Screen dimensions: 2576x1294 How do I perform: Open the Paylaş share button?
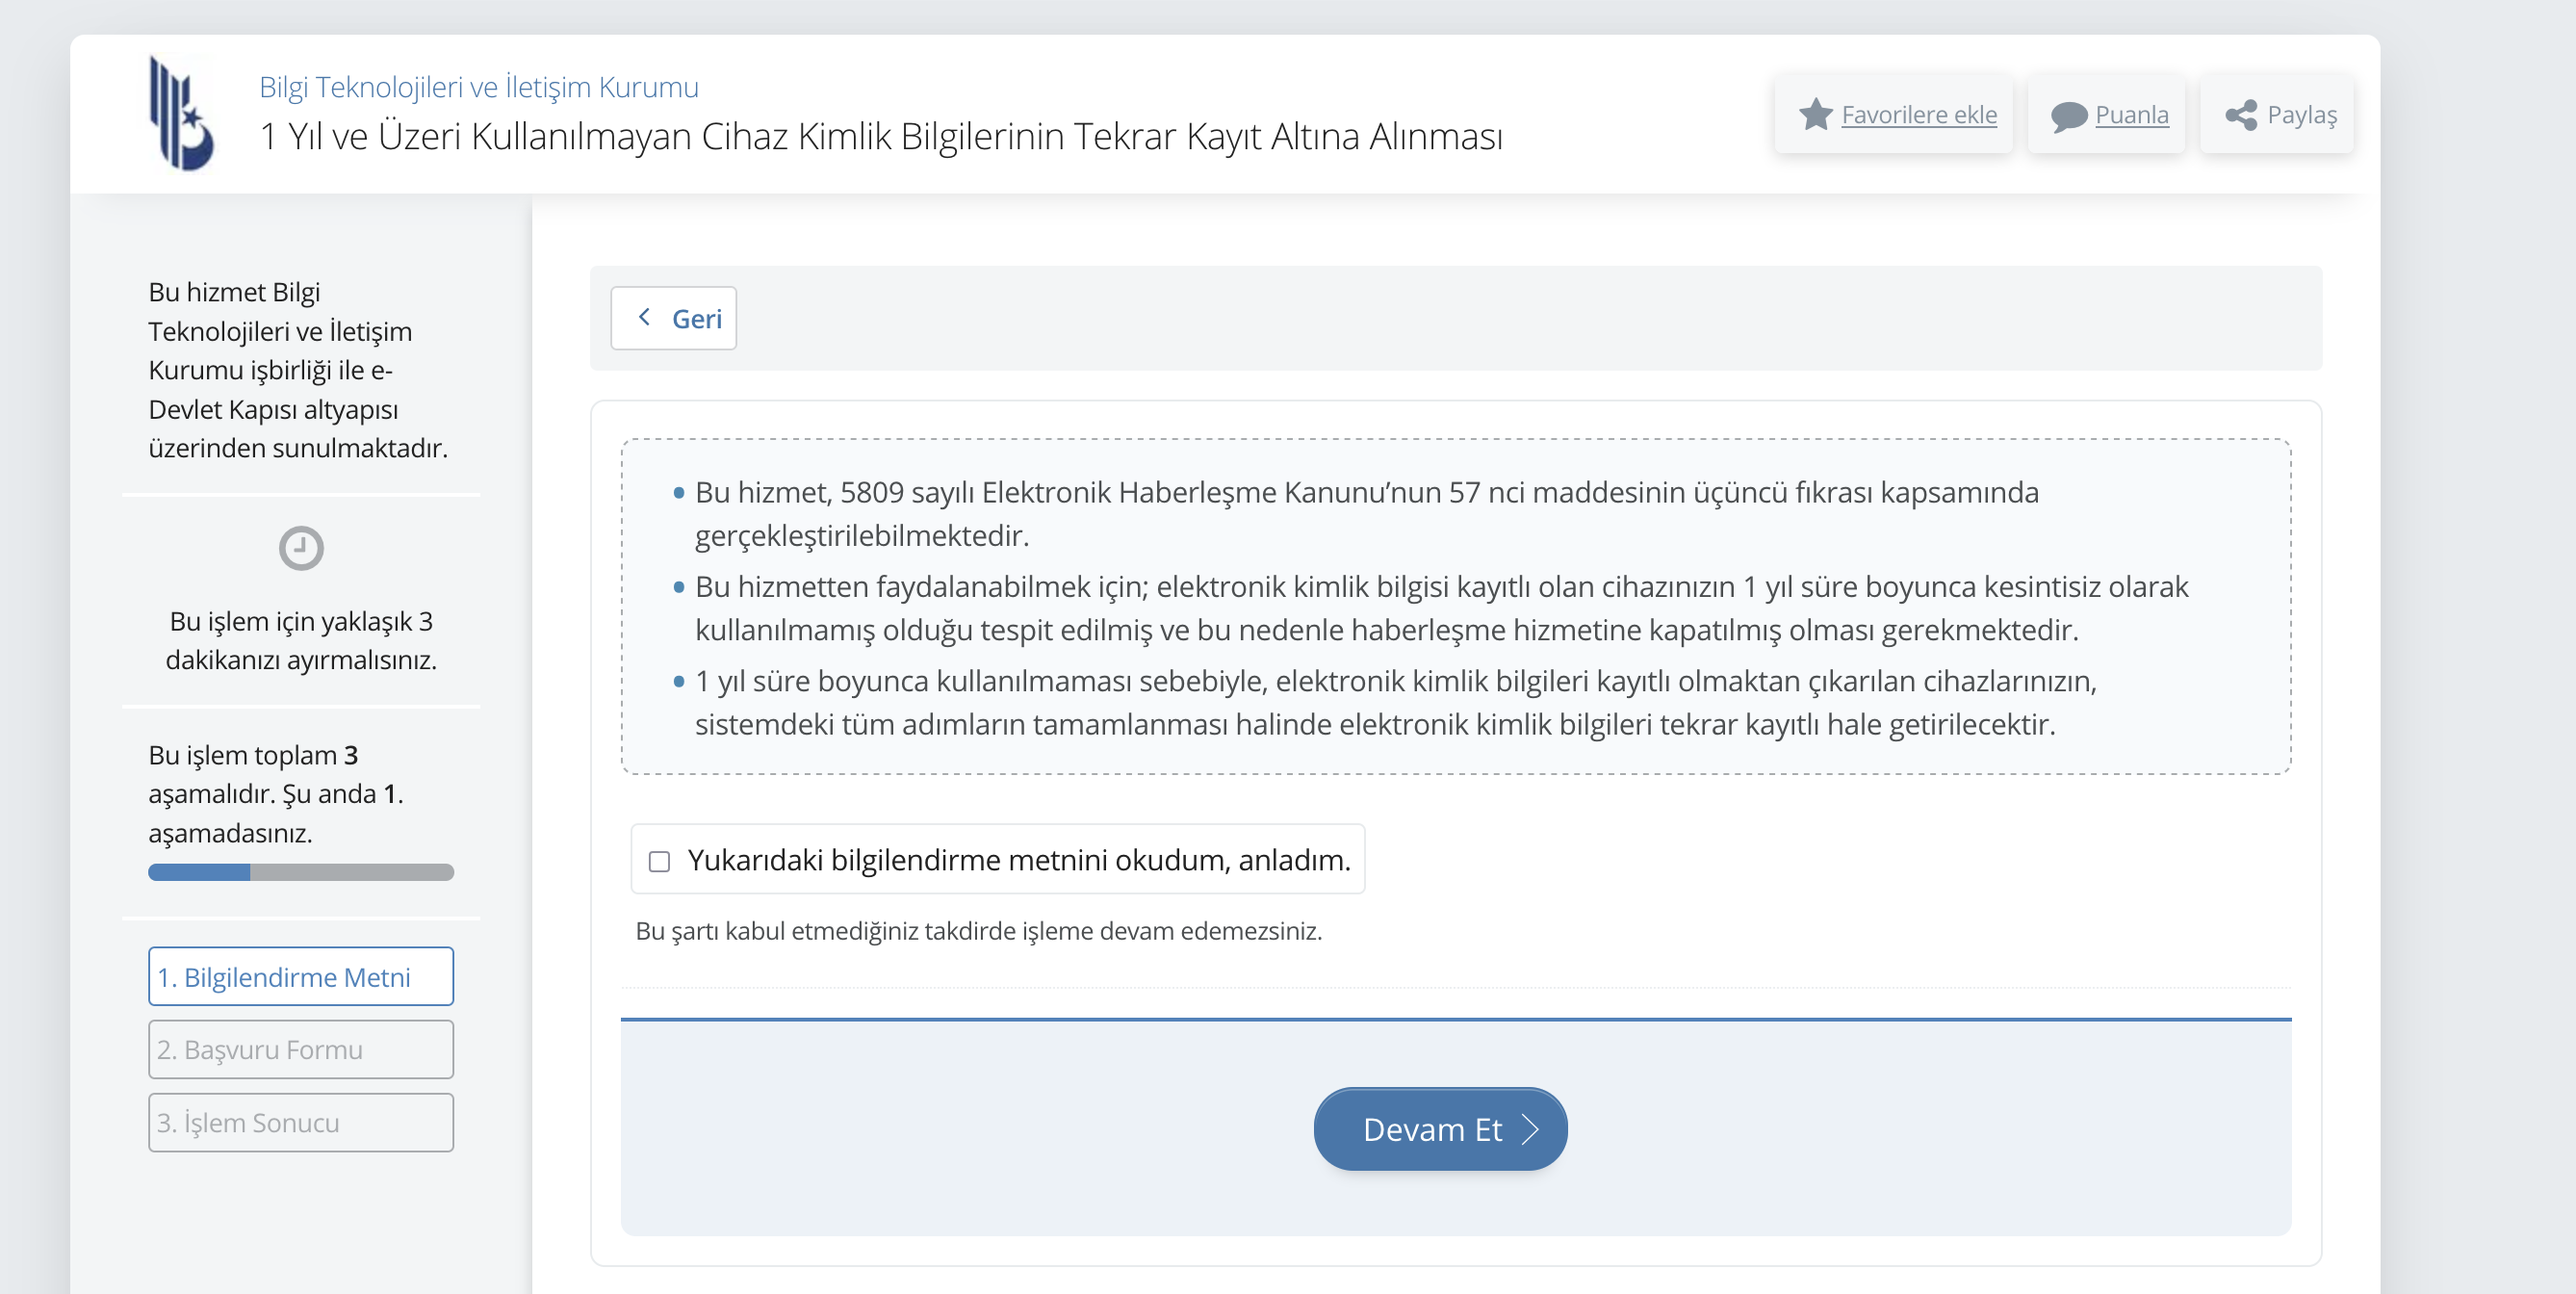coord(2277,114)
